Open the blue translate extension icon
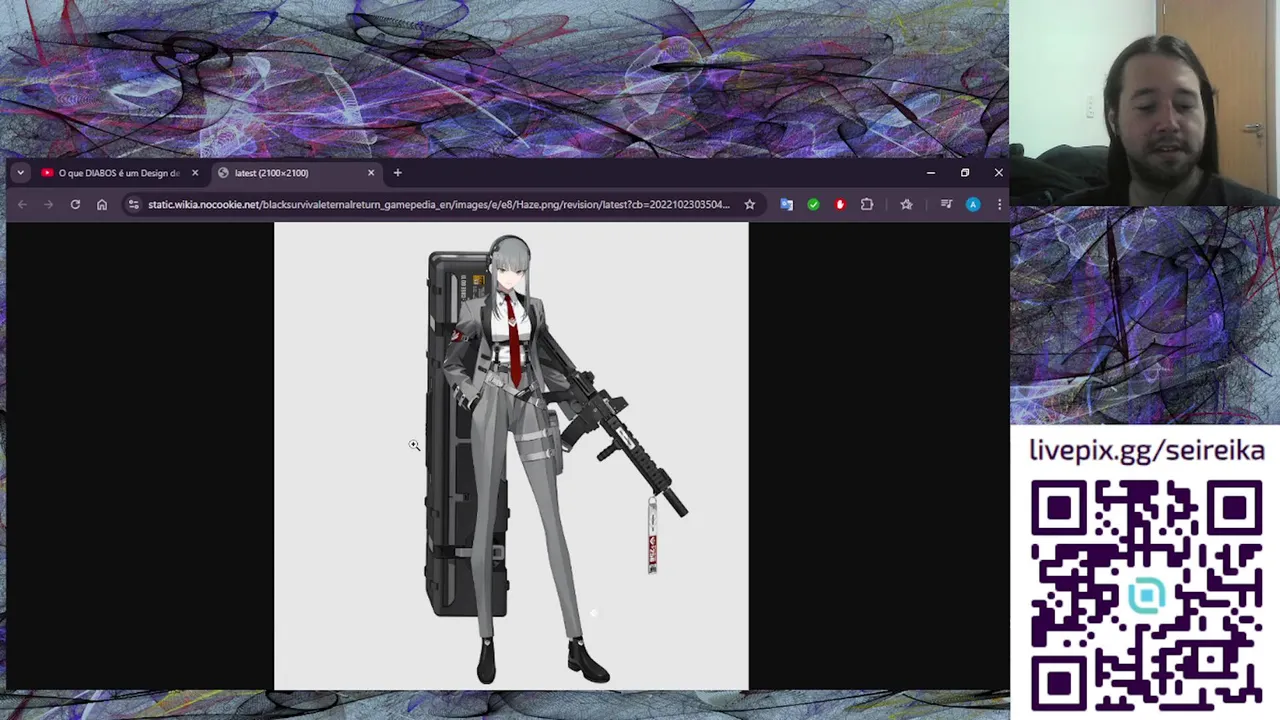Viewport: 1280px width, 720px height. click(x=786, y=204)
